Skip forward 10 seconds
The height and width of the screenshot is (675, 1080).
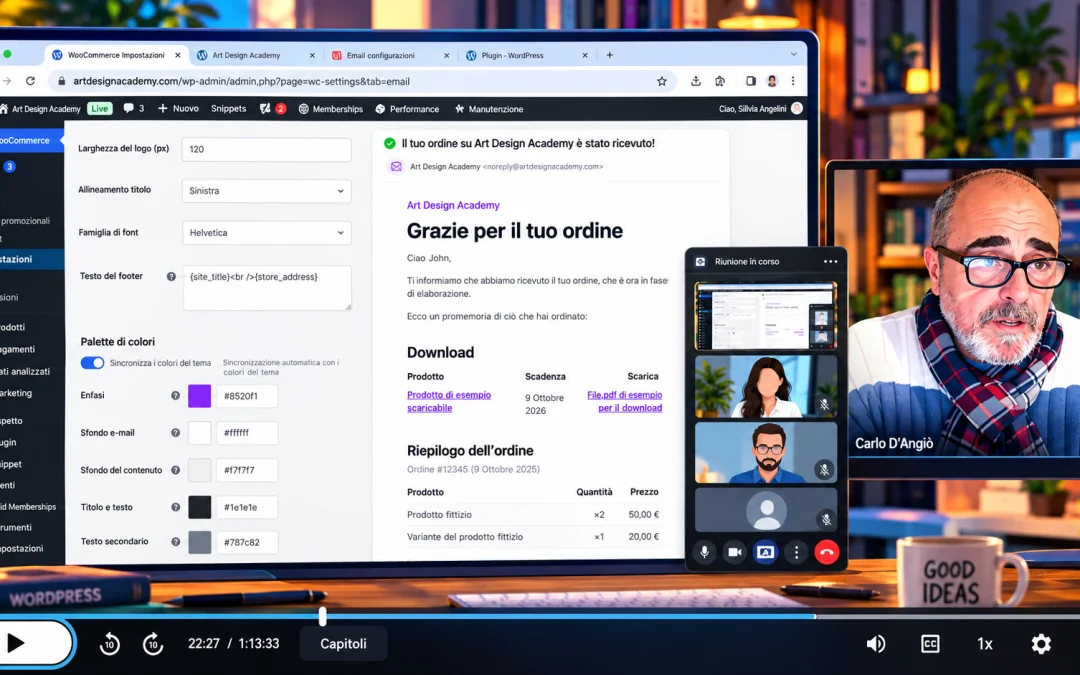pos(153,644)
